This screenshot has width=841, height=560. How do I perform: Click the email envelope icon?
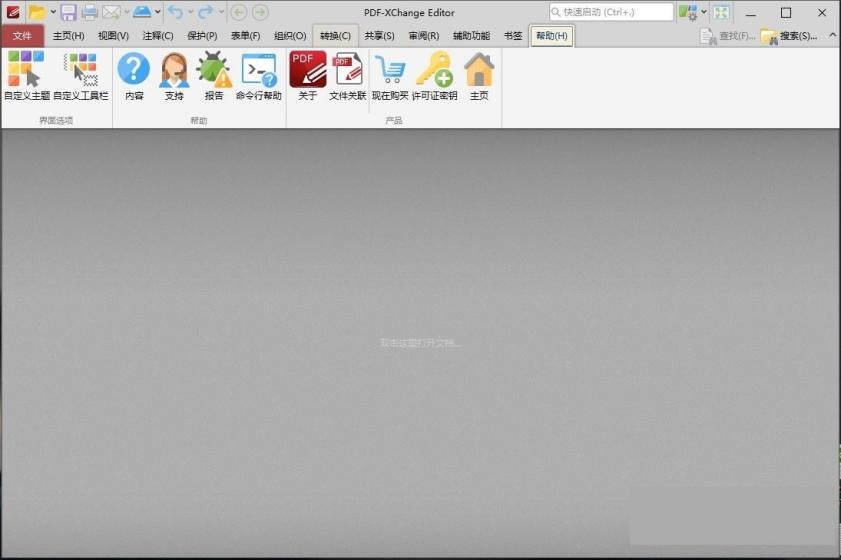[x=111, y=12]
